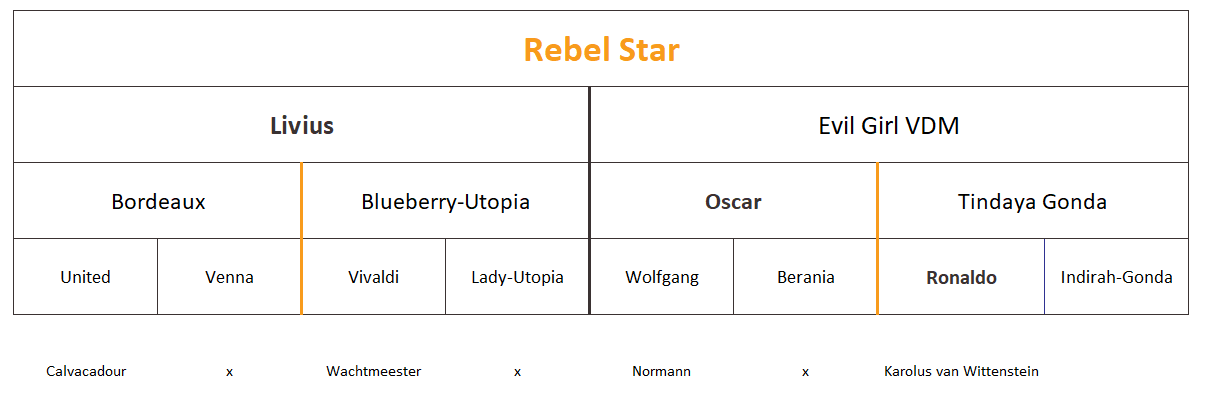Click the Rebel Star title cell
This screenshot has height=394, width=1206.
[601, 49]
